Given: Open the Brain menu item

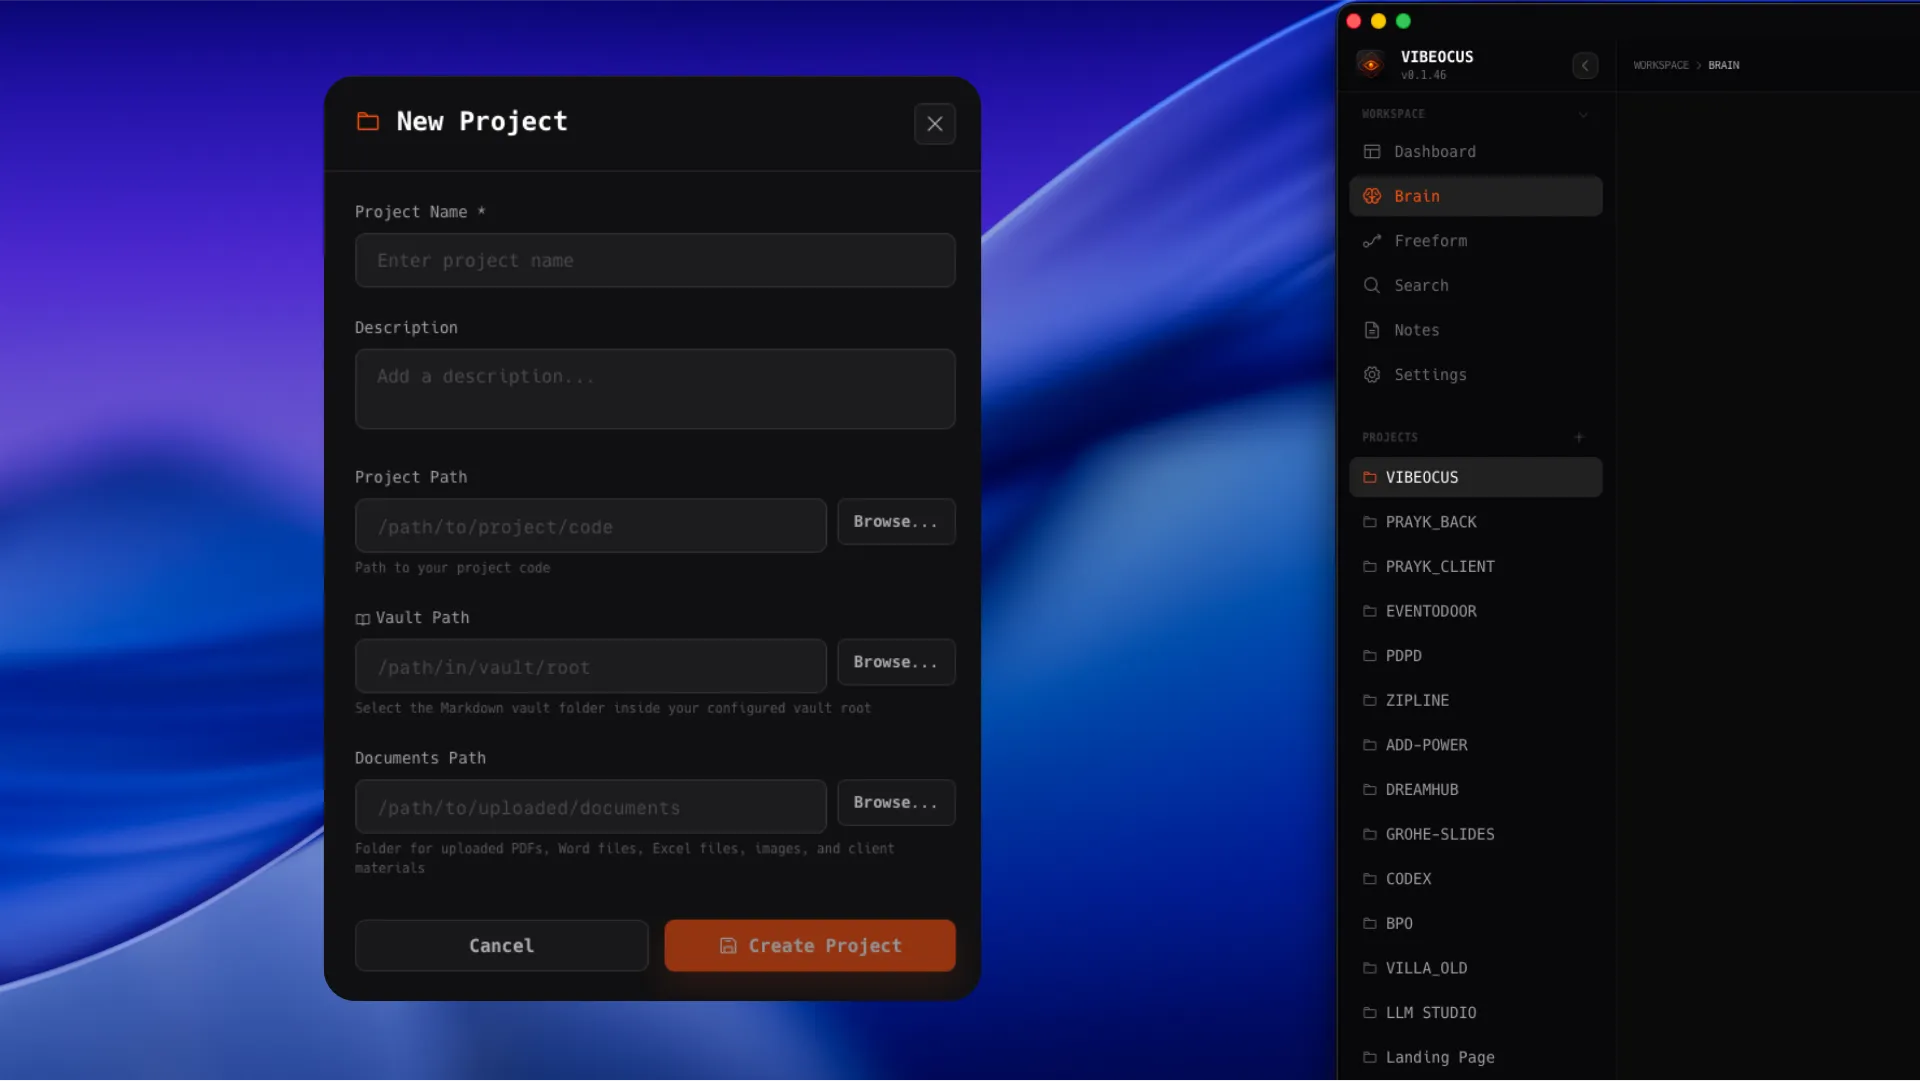Looking at the screenshot, I should [1475, 197].
